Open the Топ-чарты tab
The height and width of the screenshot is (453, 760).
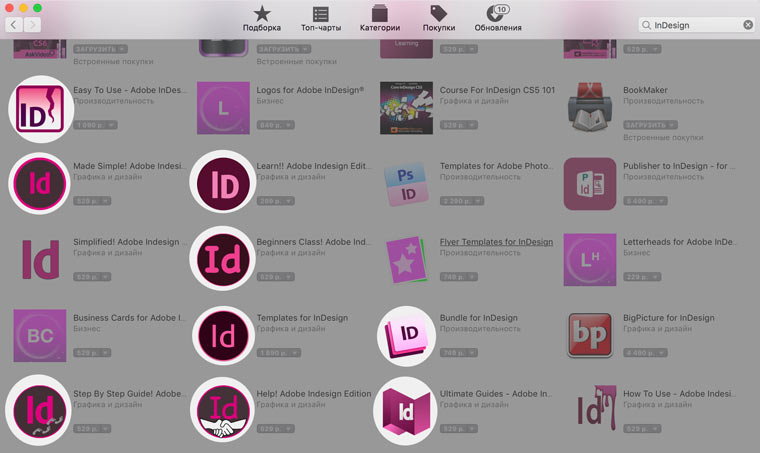[321, 19]
